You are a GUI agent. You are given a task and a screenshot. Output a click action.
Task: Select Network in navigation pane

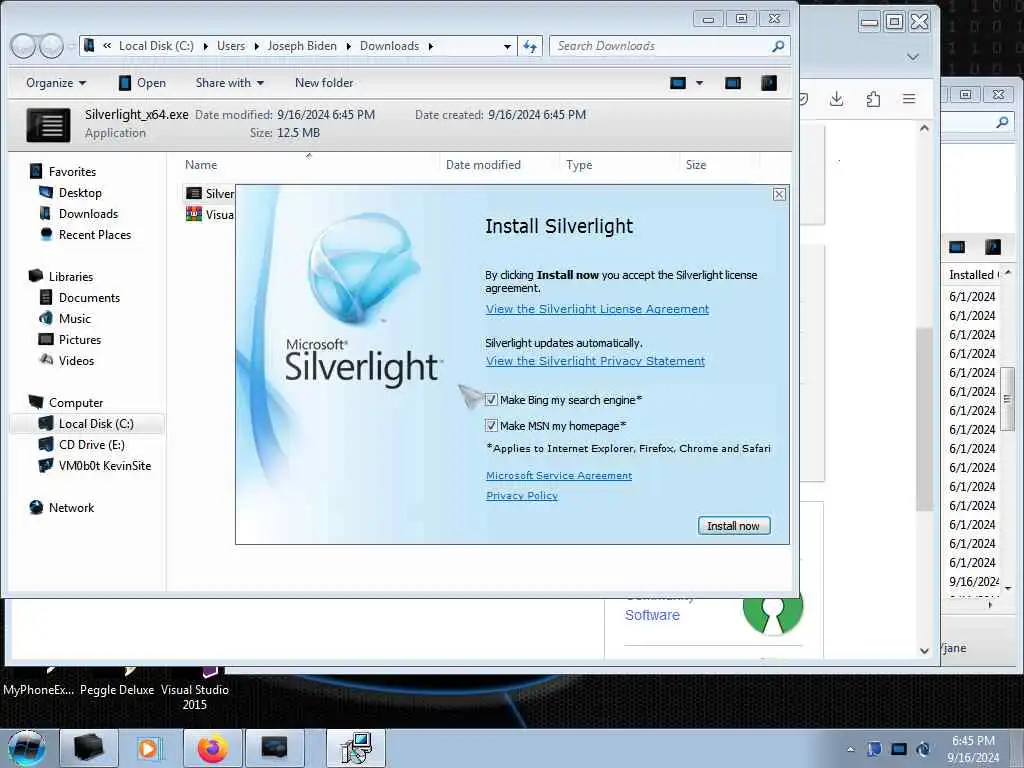(x=71, y=507)
